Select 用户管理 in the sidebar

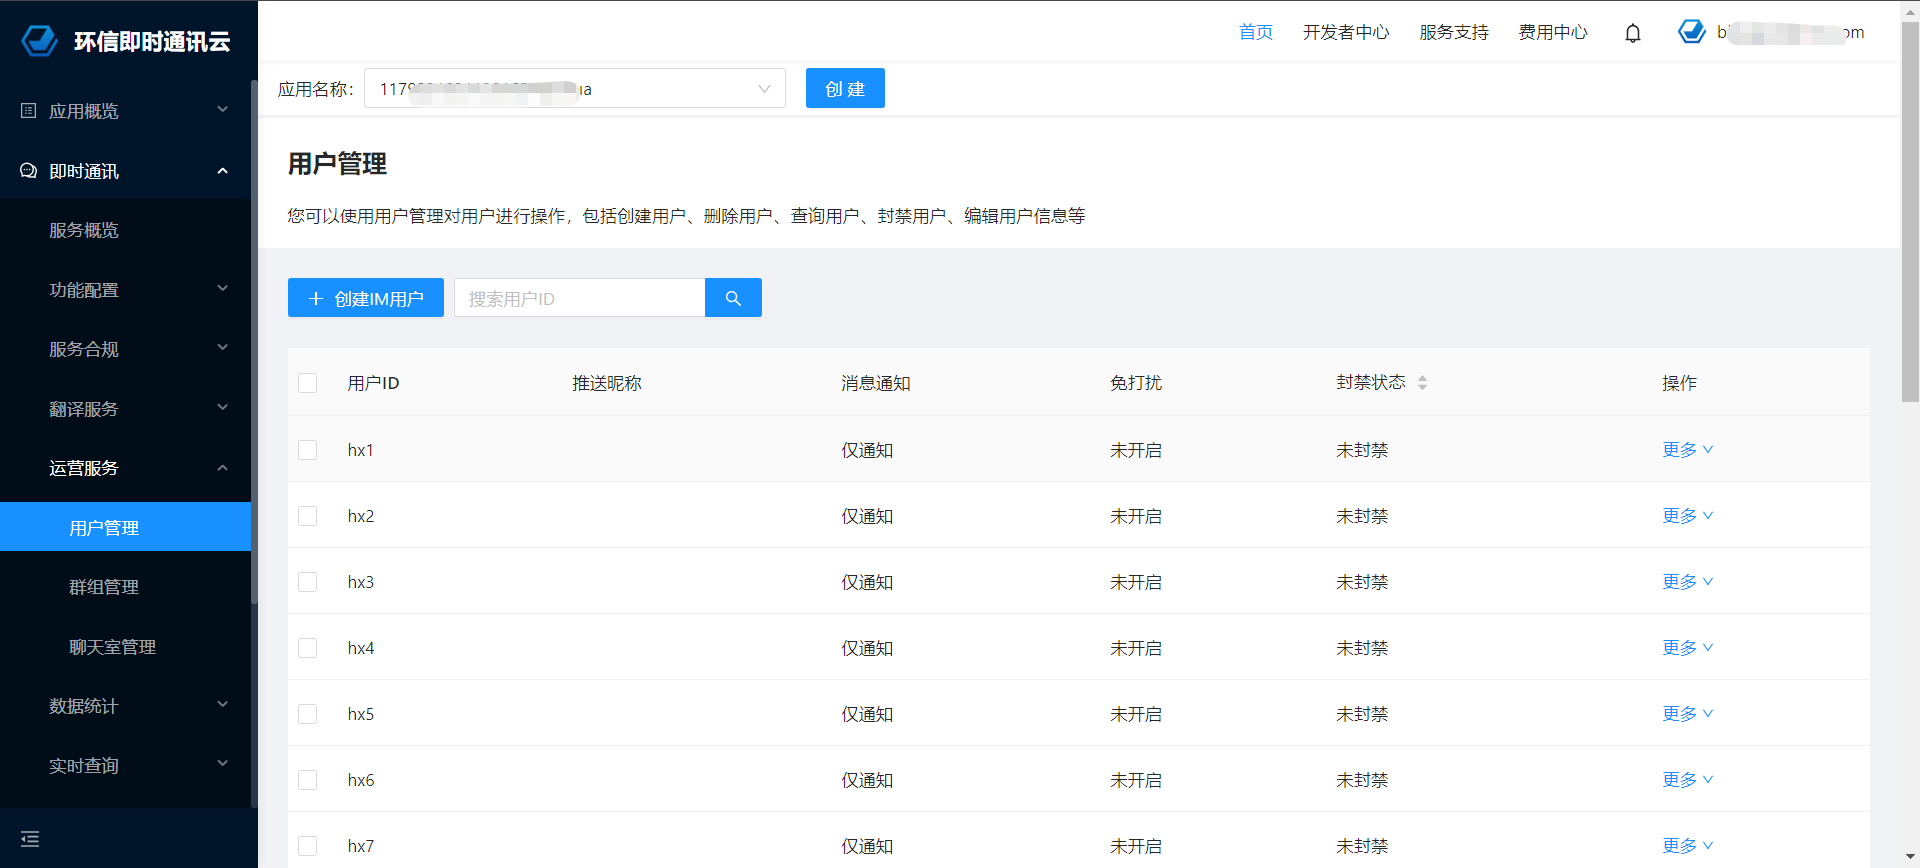(x=125, y=527)
